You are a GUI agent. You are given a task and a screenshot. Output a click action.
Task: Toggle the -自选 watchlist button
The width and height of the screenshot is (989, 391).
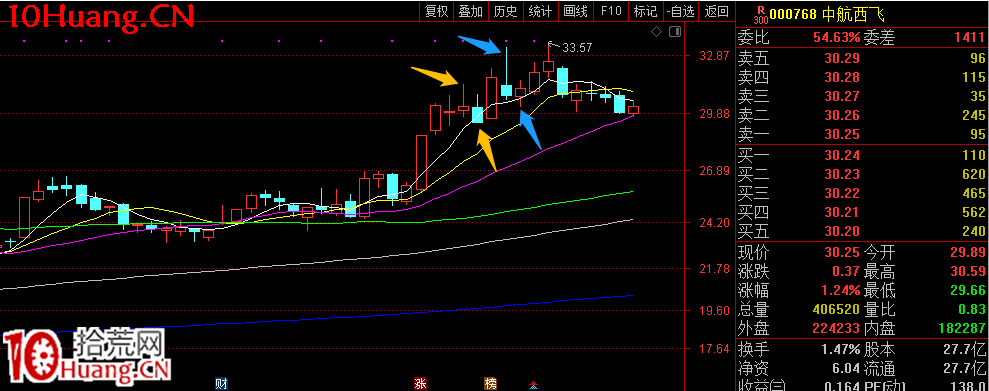(681, 11)
